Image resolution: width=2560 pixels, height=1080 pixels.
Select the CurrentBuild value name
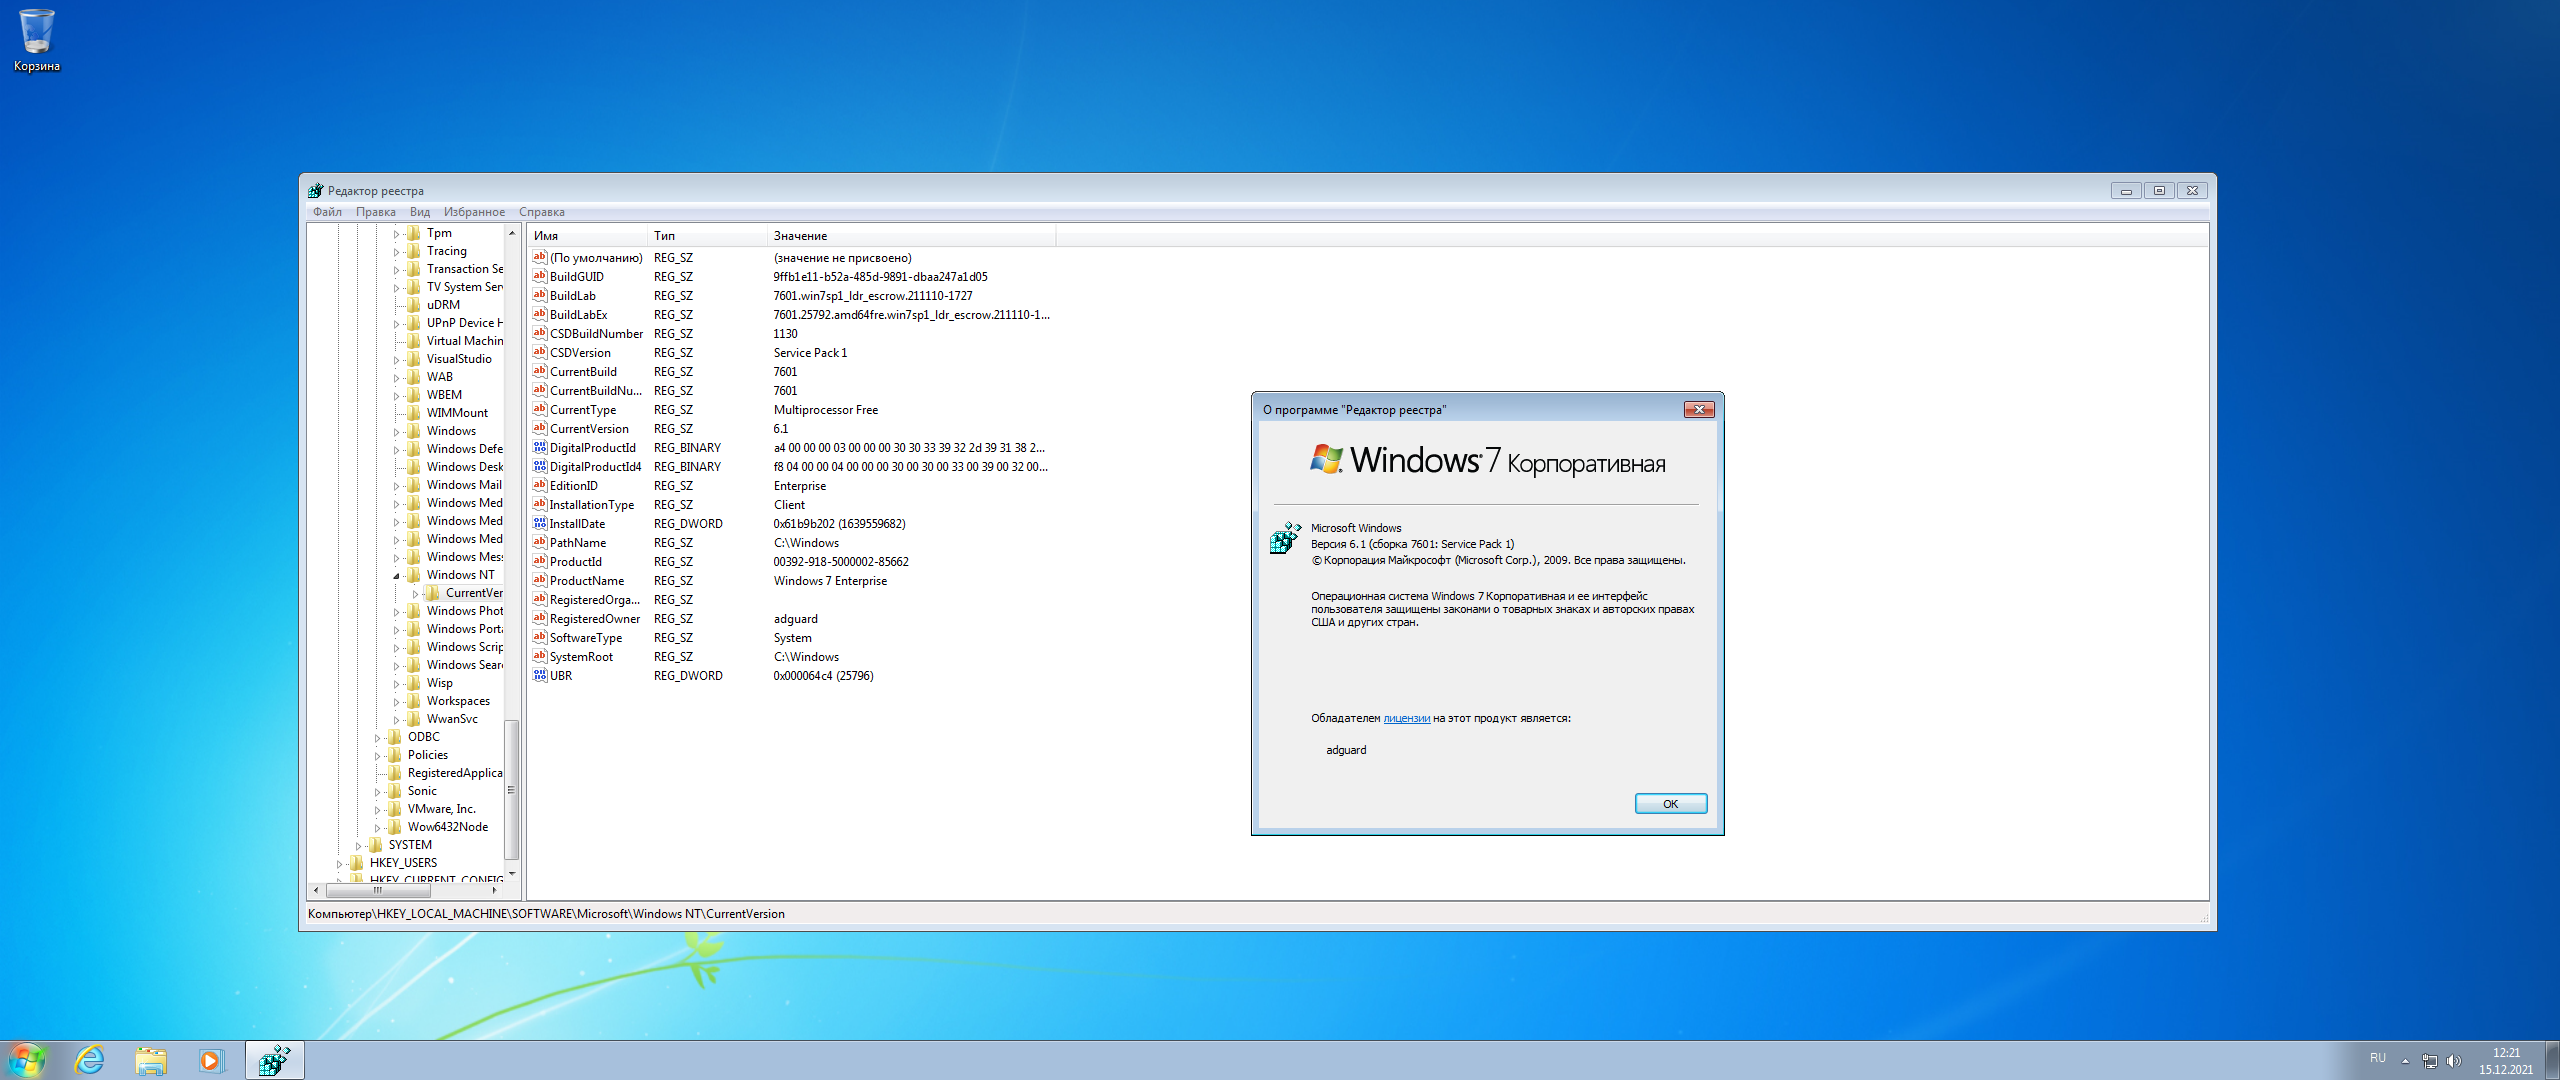583,372
